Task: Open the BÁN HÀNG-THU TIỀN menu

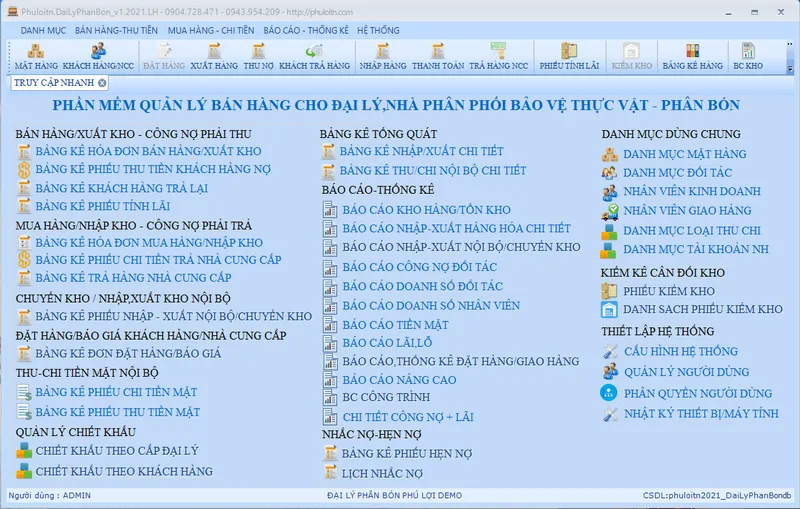Action: (x=116, y=31)
